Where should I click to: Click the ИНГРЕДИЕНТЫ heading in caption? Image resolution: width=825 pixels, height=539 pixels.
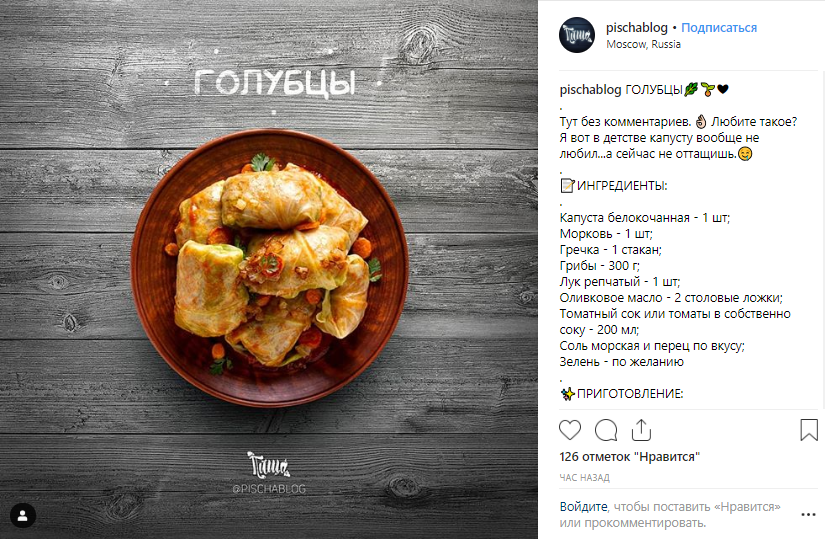click(622, 186)
